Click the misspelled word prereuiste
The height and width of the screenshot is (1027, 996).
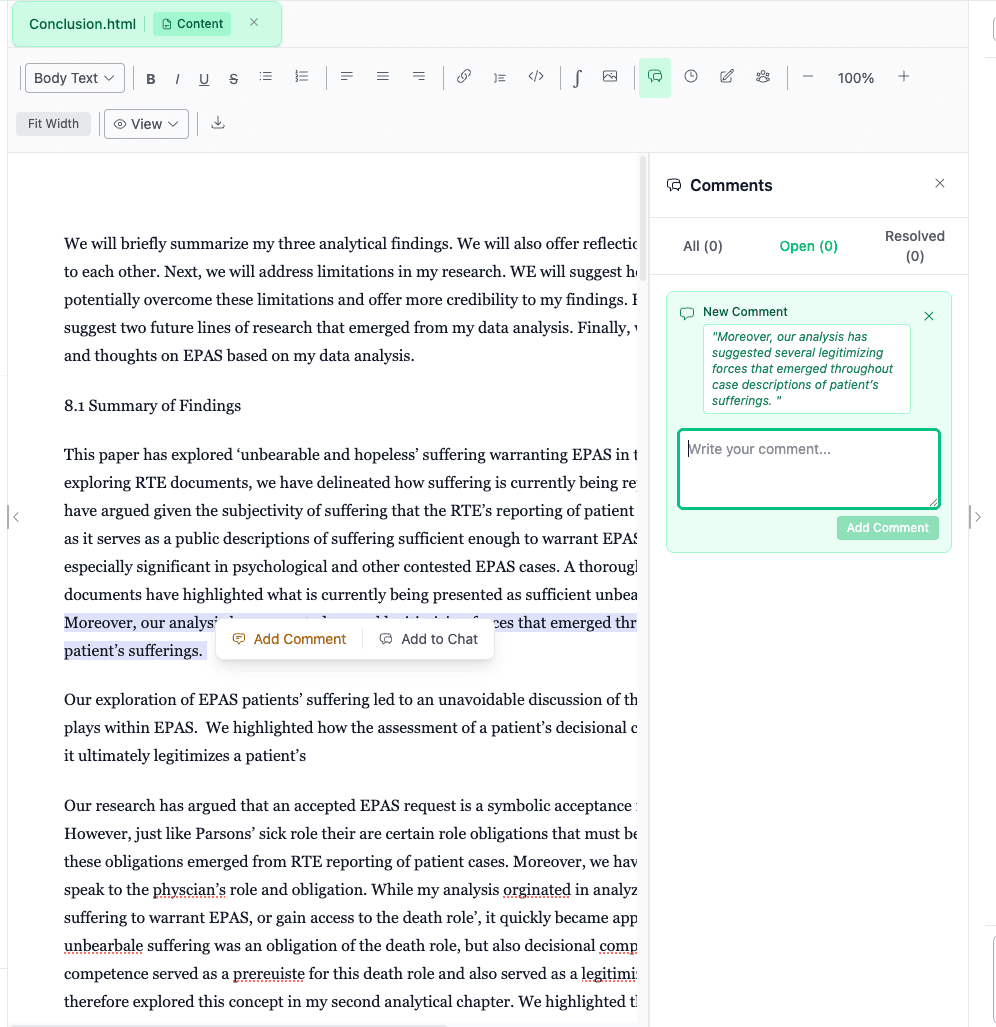point(269,974)
